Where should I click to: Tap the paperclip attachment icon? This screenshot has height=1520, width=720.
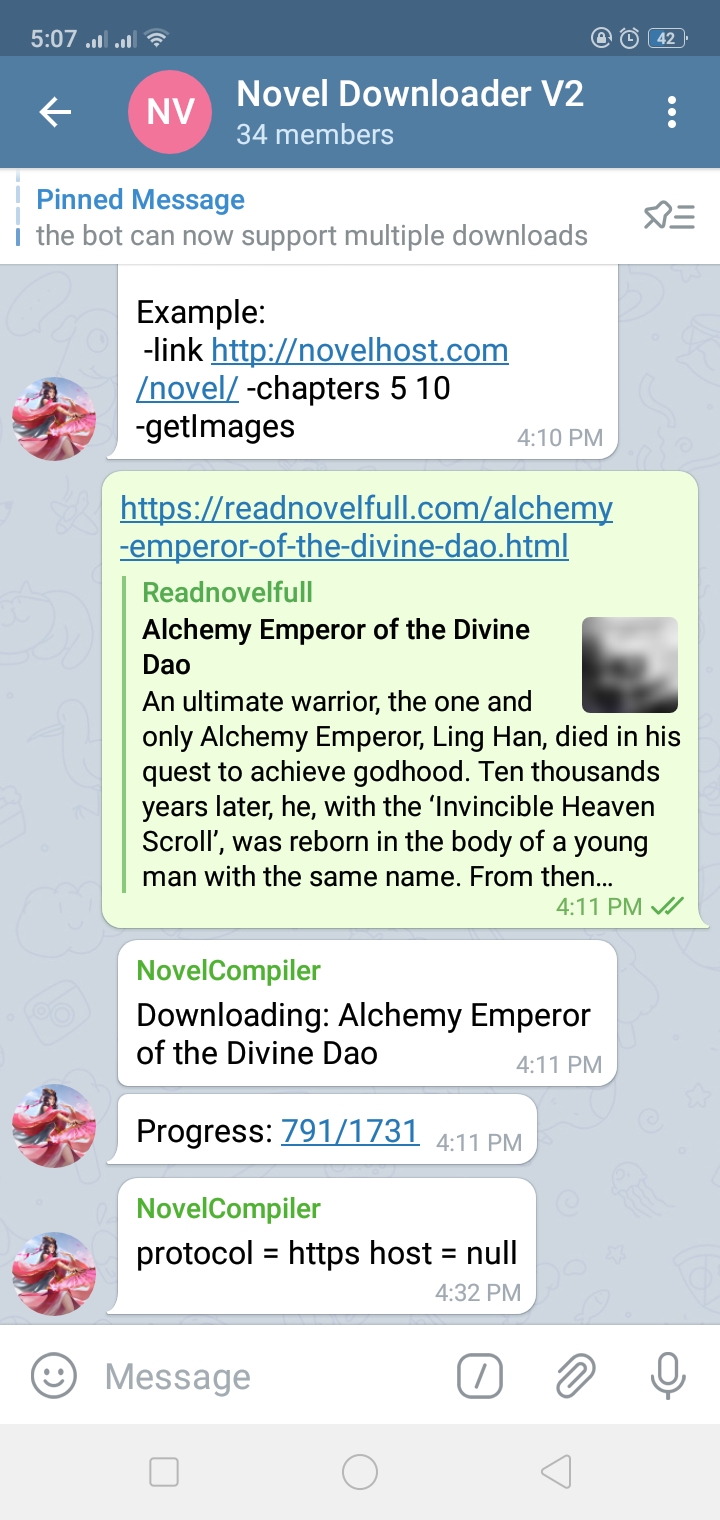tap(576, 1376)
